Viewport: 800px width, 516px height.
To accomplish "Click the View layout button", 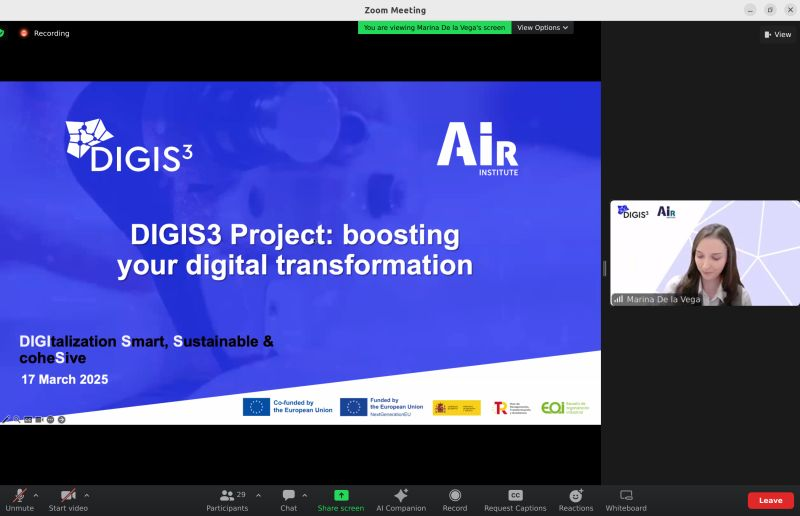I will pyautogui.click(x=778, y=34).
